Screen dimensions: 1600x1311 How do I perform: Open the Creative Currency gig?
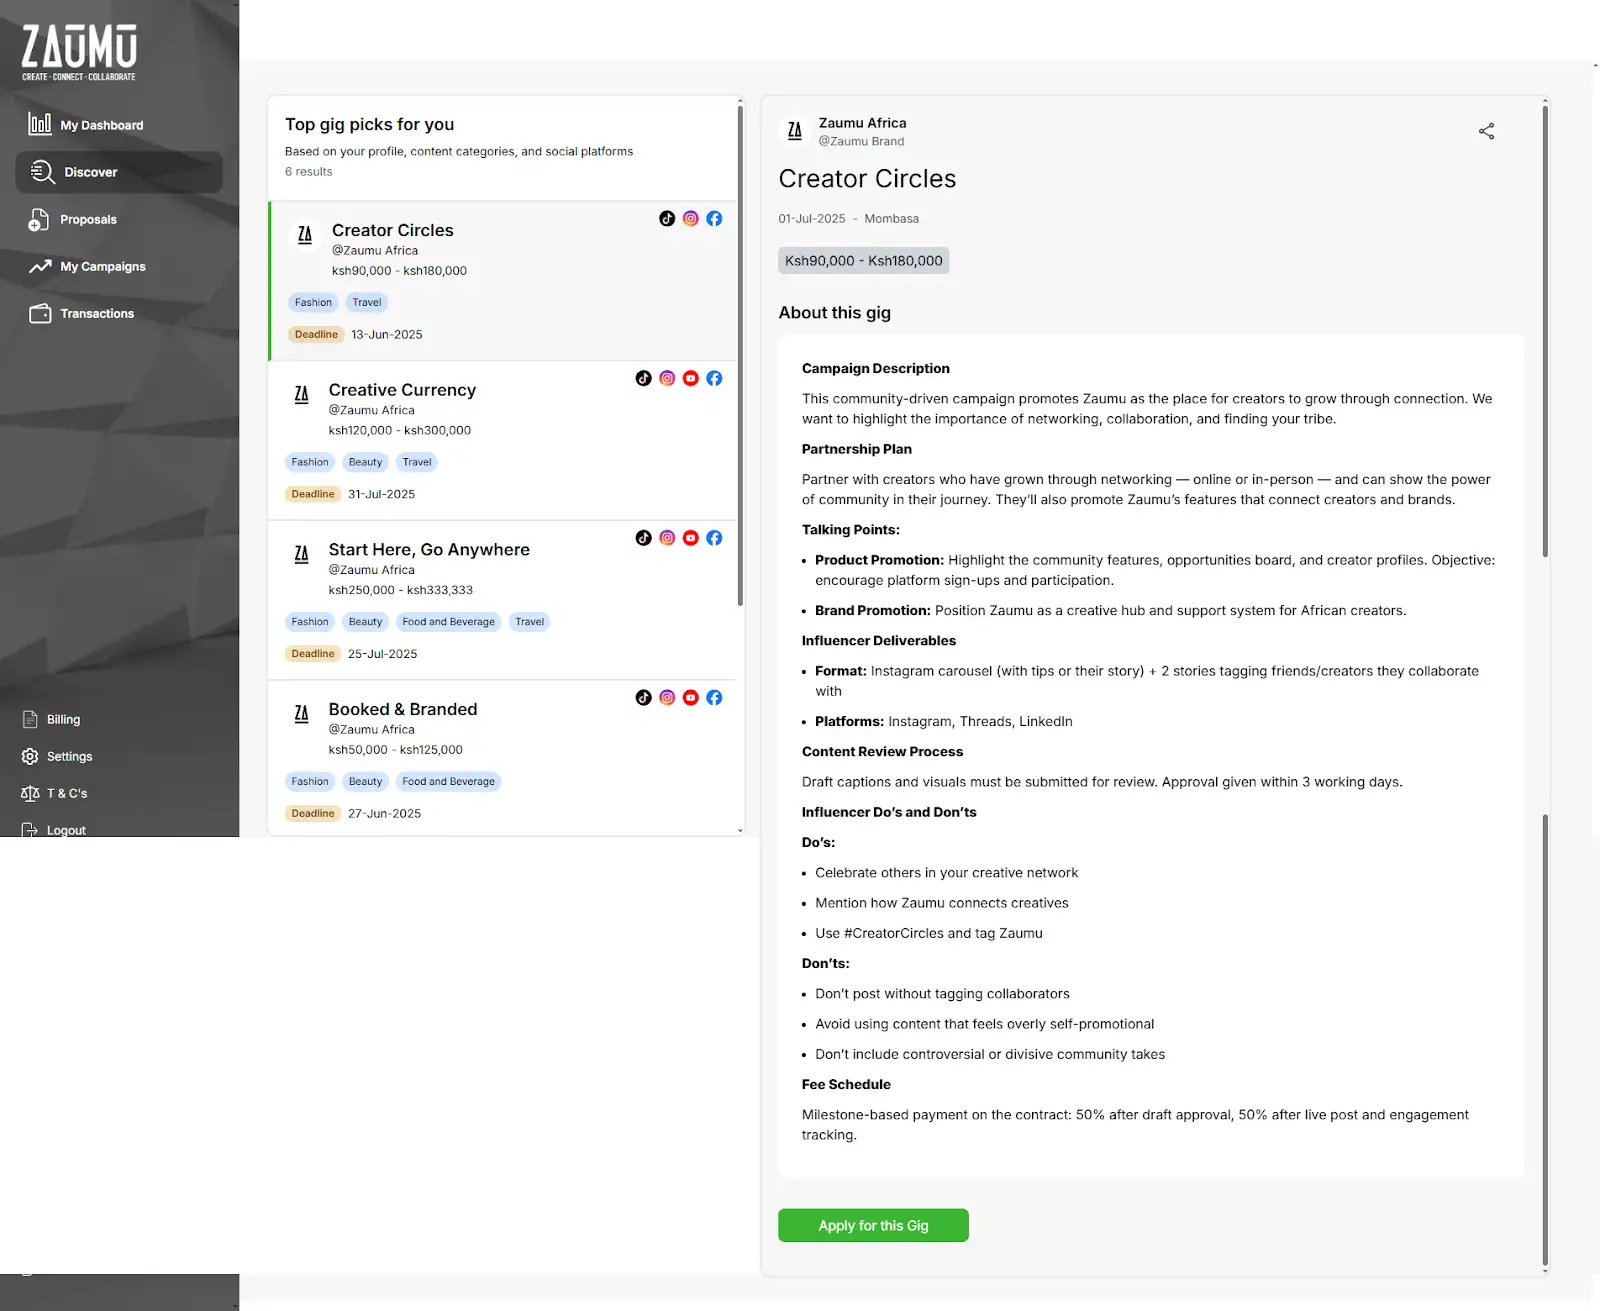pos(402,390)
